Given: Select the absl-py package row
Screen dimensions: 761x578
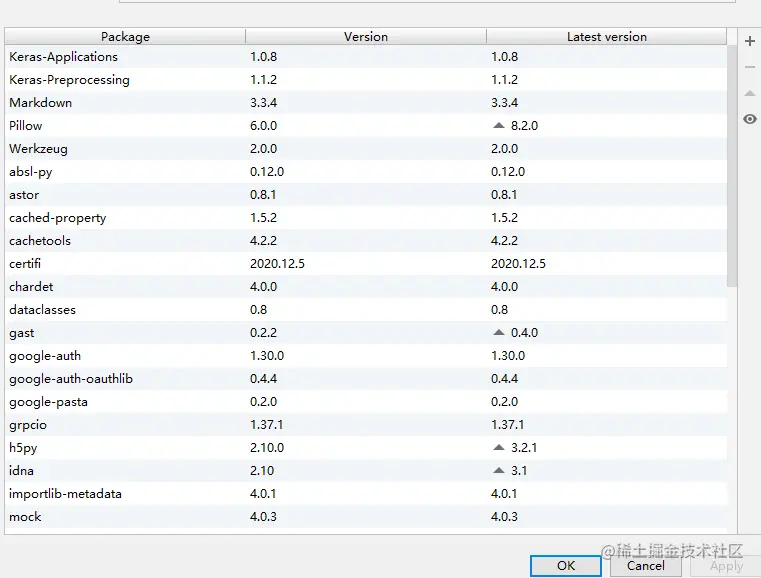Looking at the screenshot, I should pos(366,172).
